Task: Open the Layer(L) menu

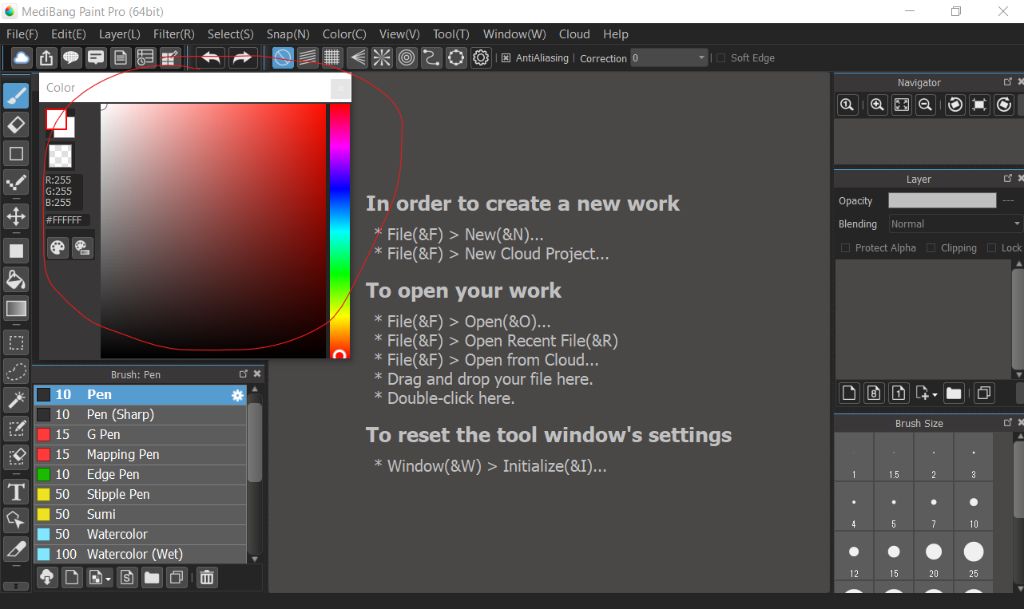Action: [120, 34]
